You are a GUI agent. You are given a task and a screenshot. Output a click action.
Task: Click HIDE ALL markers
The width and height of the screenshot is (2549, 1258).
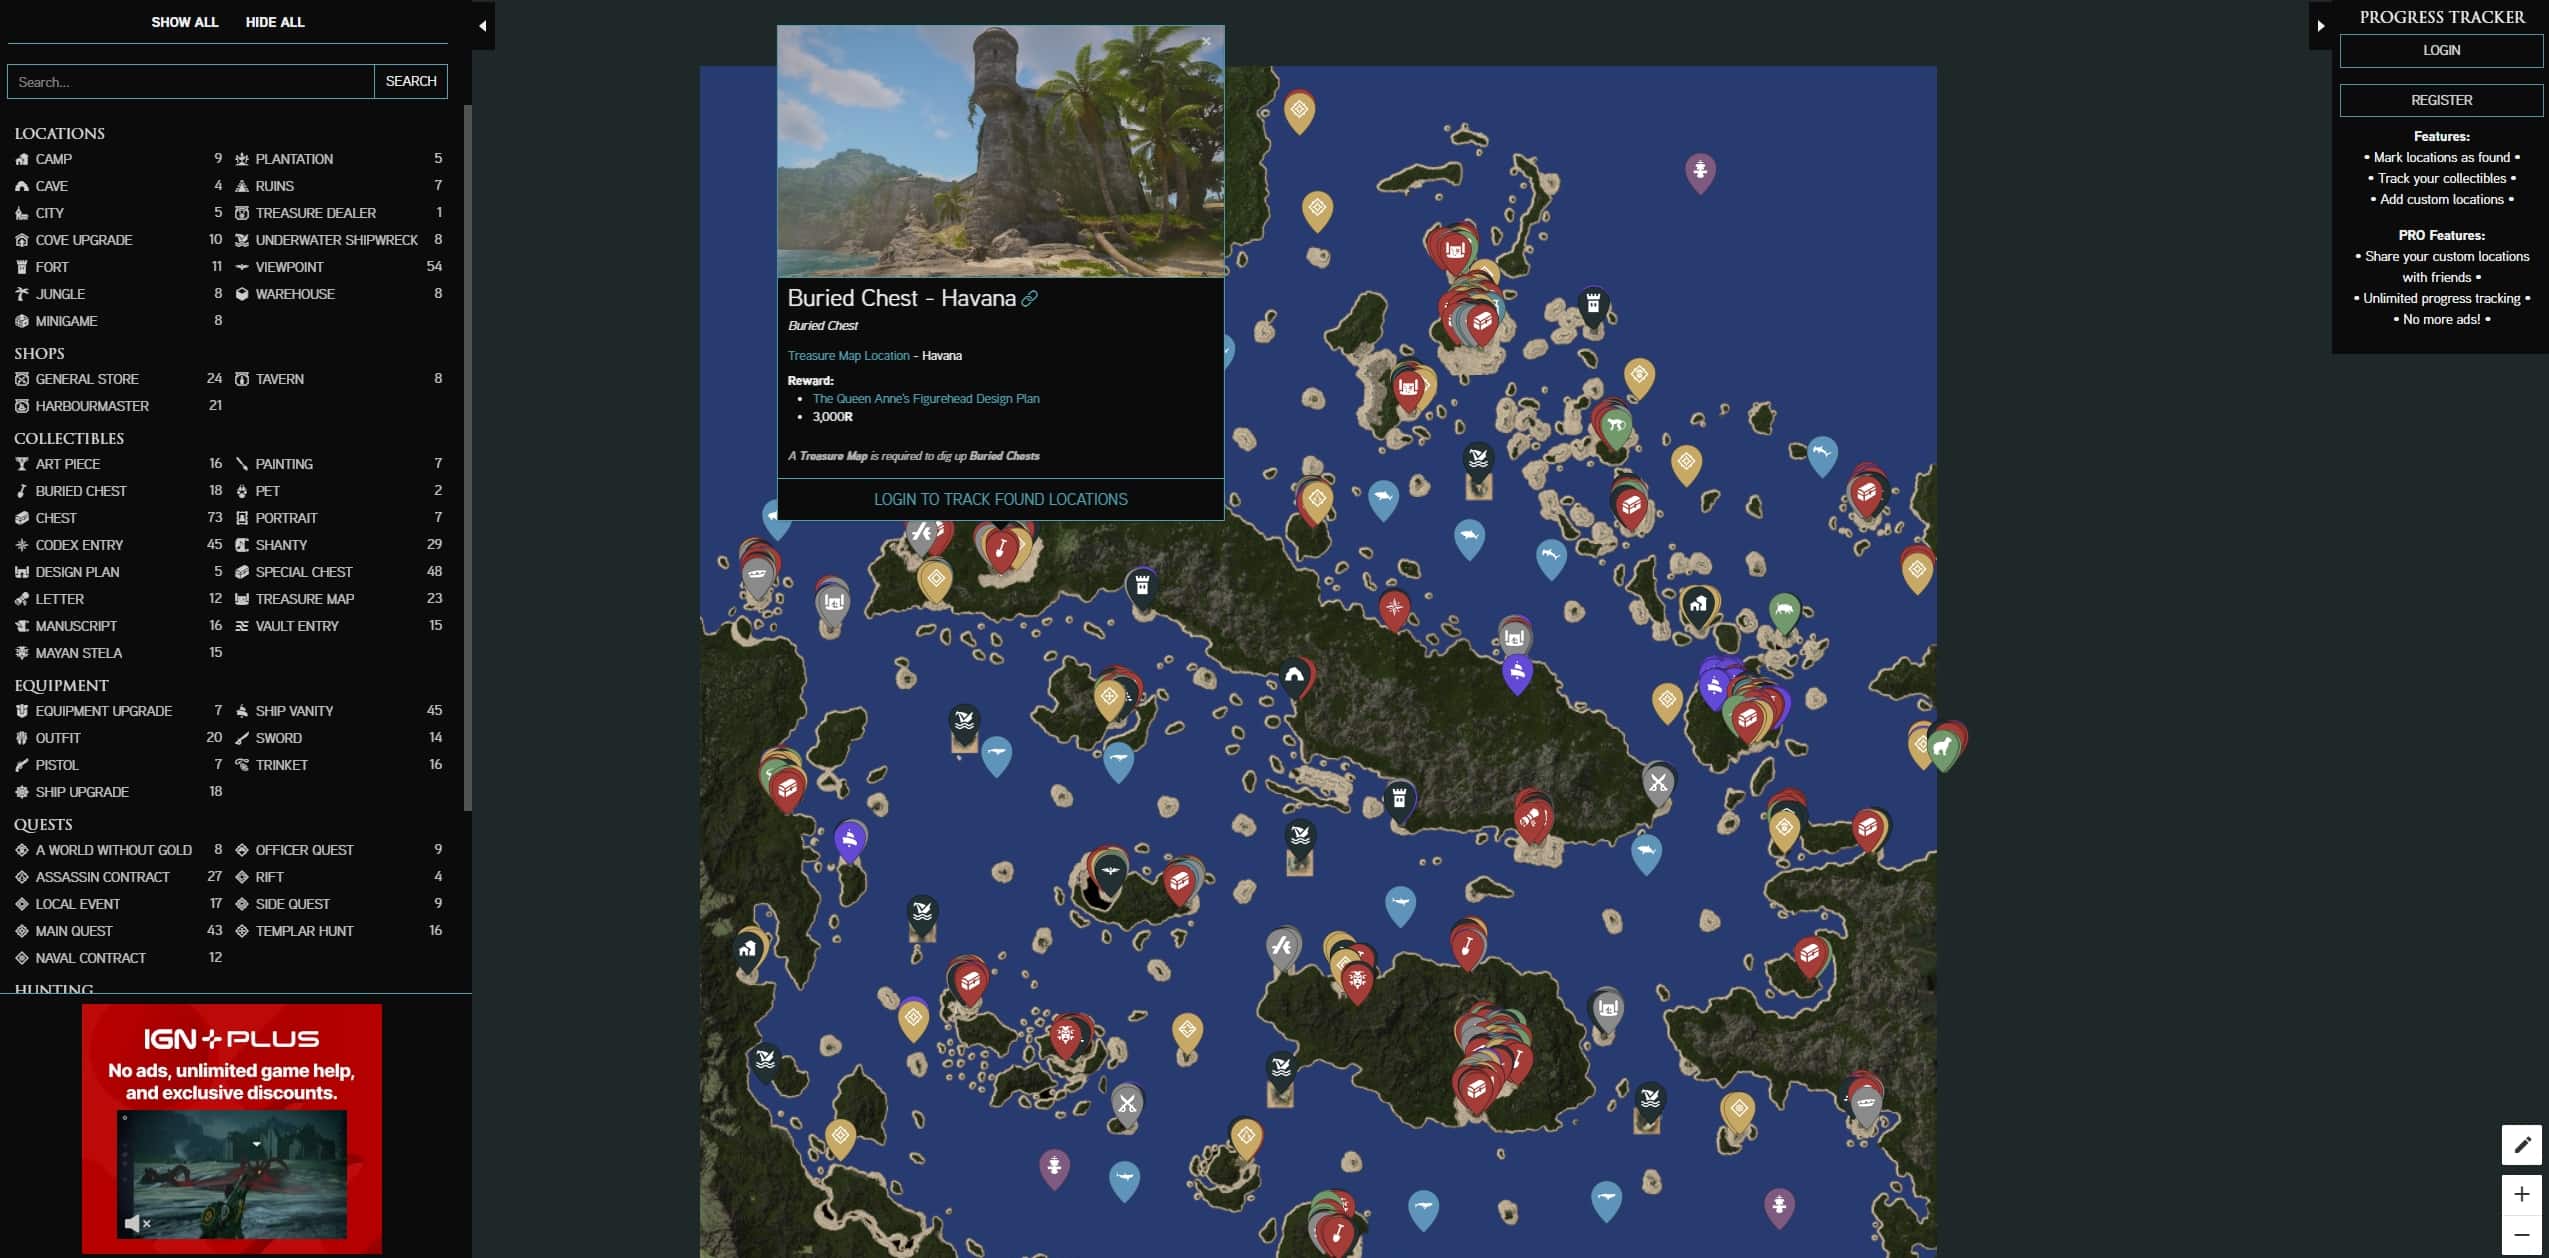275,22
